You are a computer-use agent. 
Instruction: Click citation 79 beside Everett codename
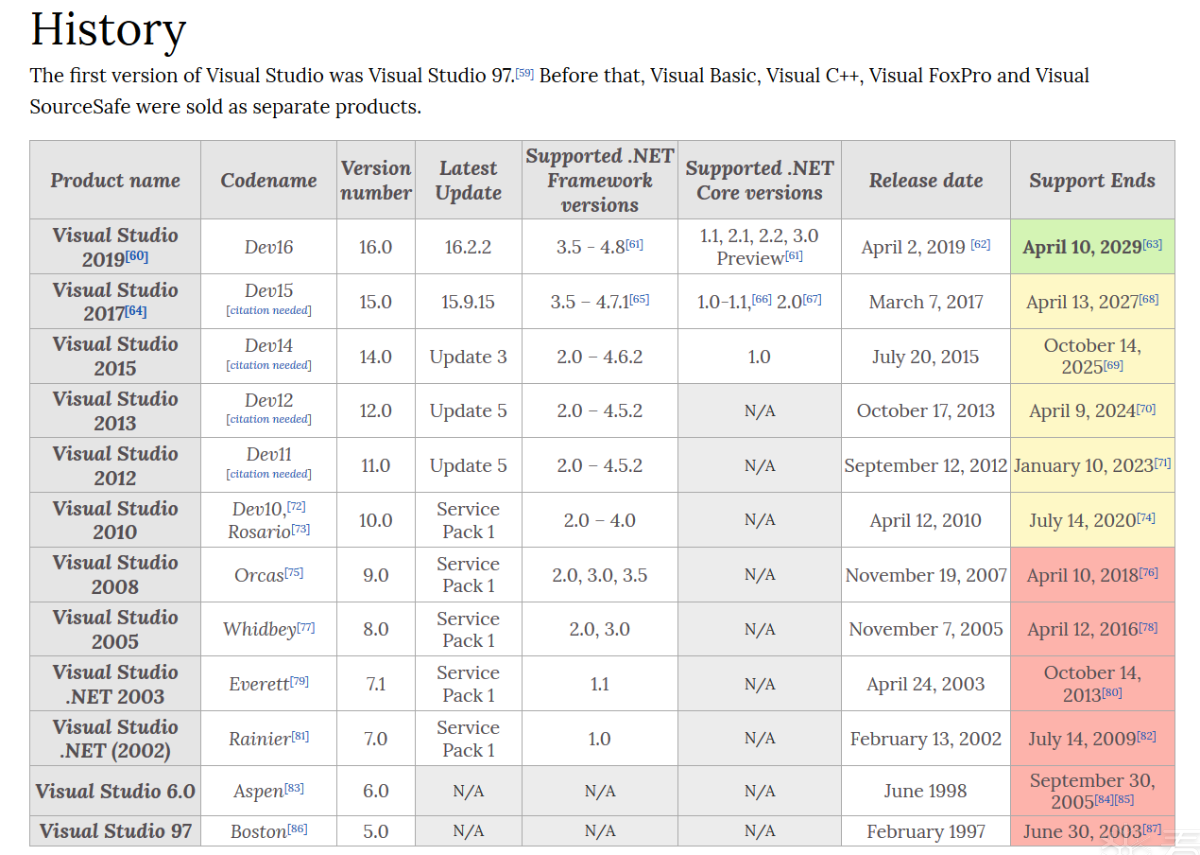coord(299,681)
